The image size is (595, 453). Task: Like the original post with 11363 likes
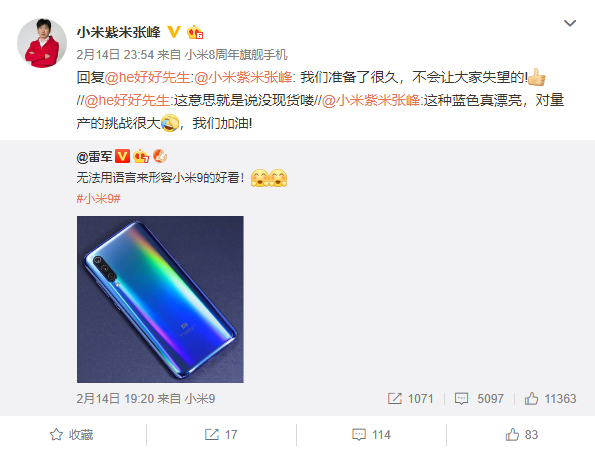pyautogui.click(x=550, y=398)
